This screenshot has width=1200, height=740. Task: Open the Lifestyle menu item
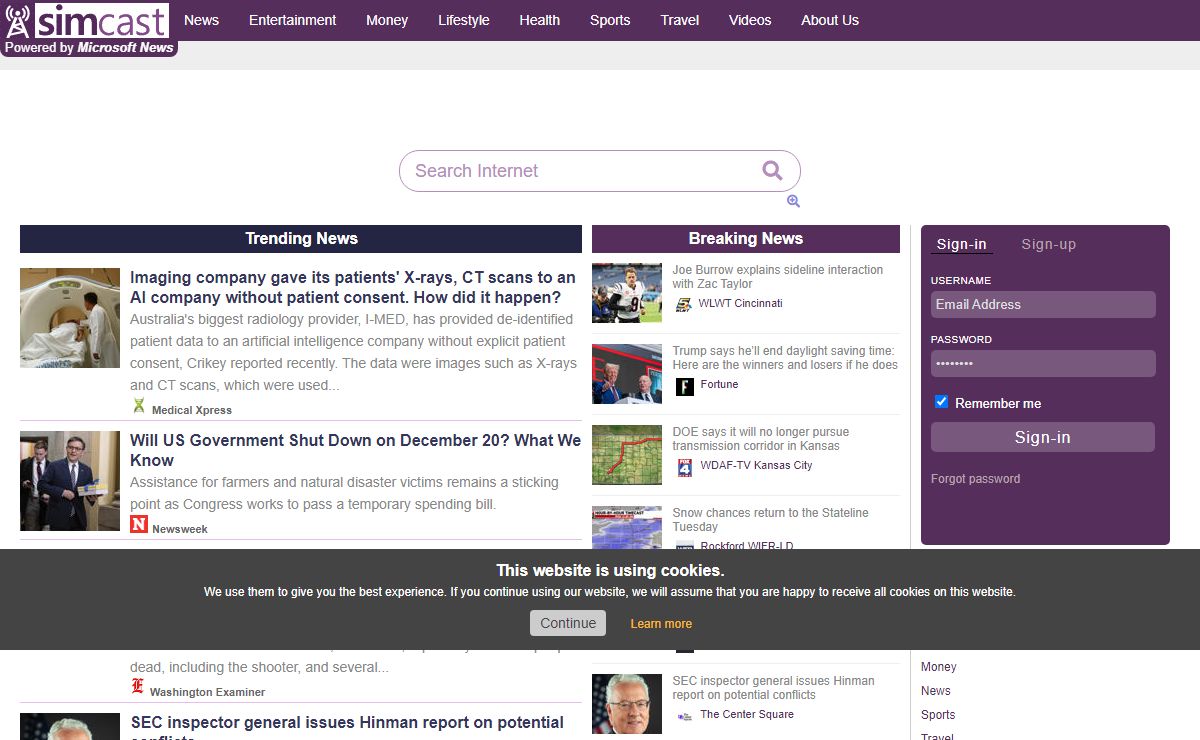pyautogui.click(x=464, y=20)
